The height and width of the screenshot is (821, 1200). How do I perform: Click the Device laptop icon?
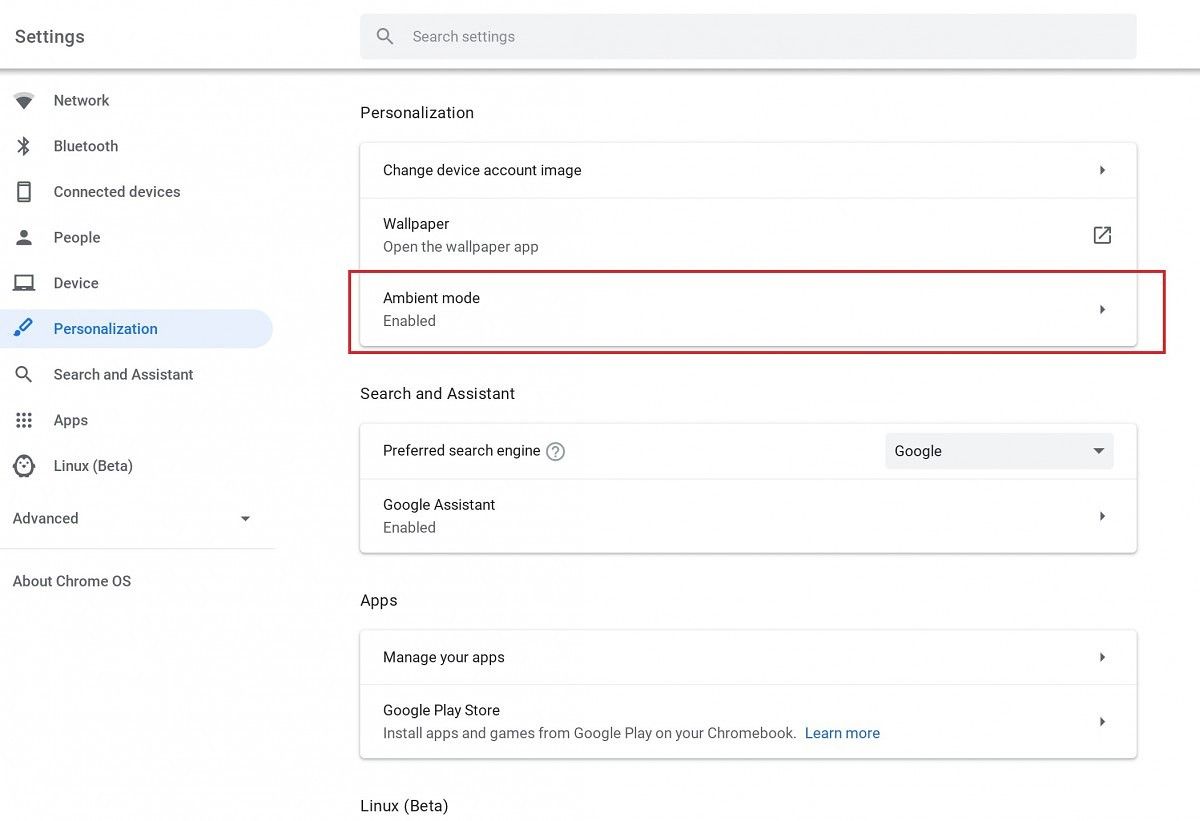click(23, 283)
